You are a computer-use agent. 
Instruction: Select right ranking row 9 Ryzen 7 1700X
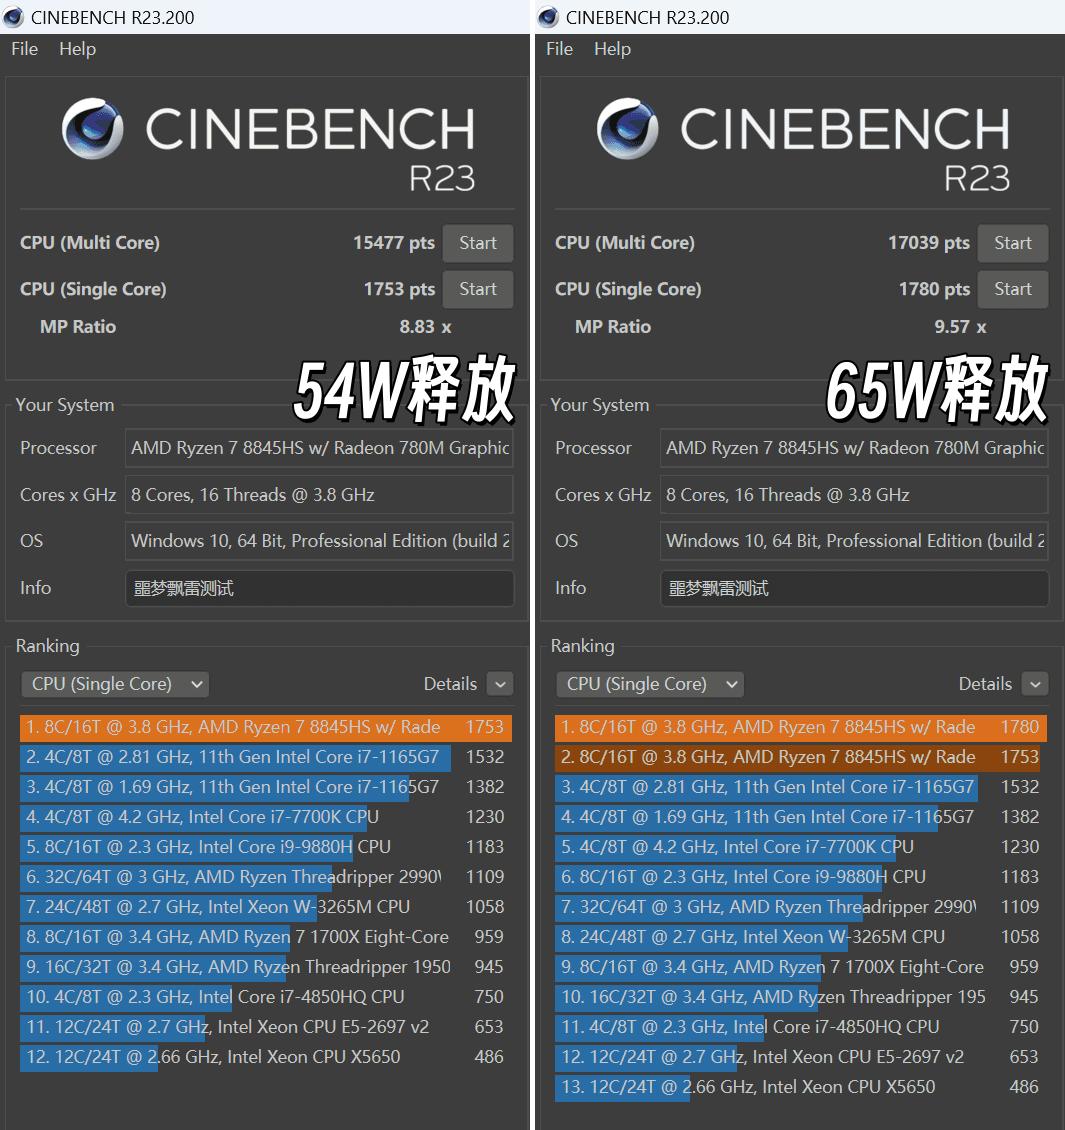[801, 967]
